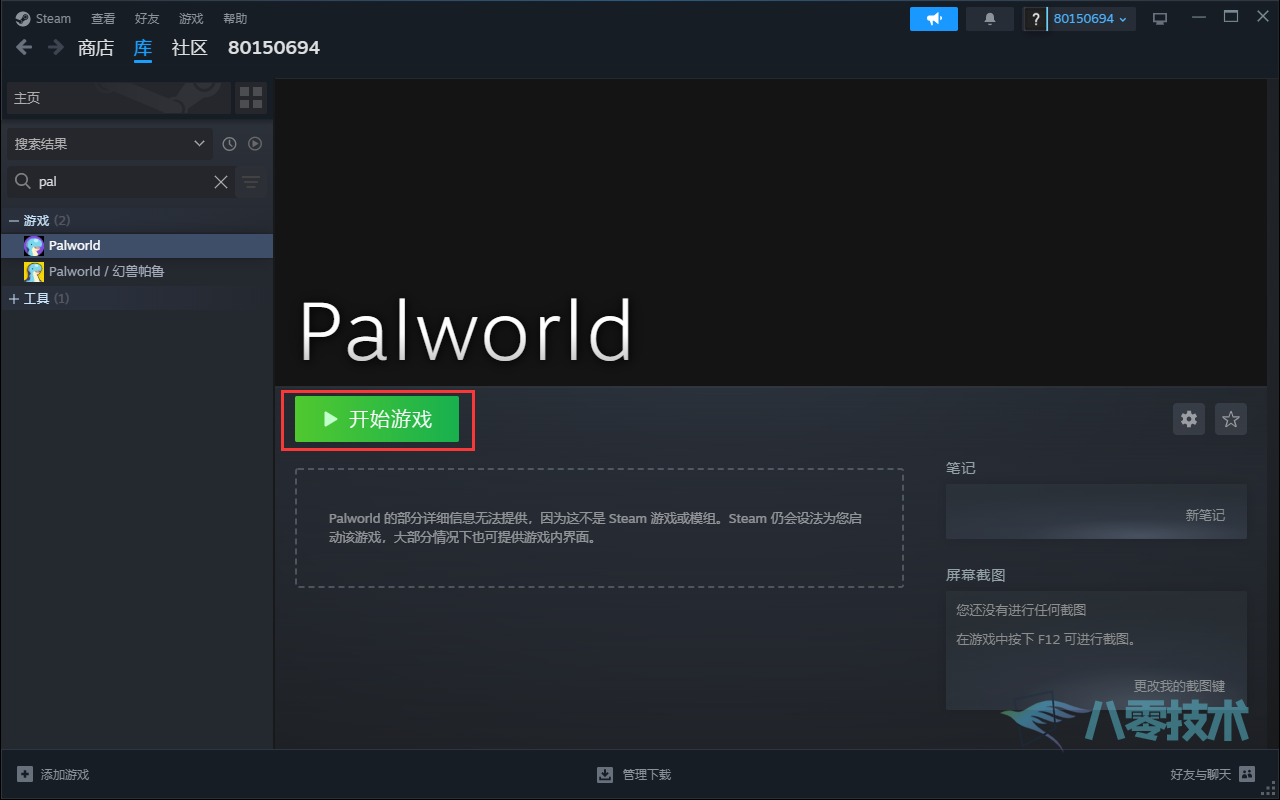Screen dimensions: 1280x800
Task: Click the recent activity clock icon
Action: point(229,144)
